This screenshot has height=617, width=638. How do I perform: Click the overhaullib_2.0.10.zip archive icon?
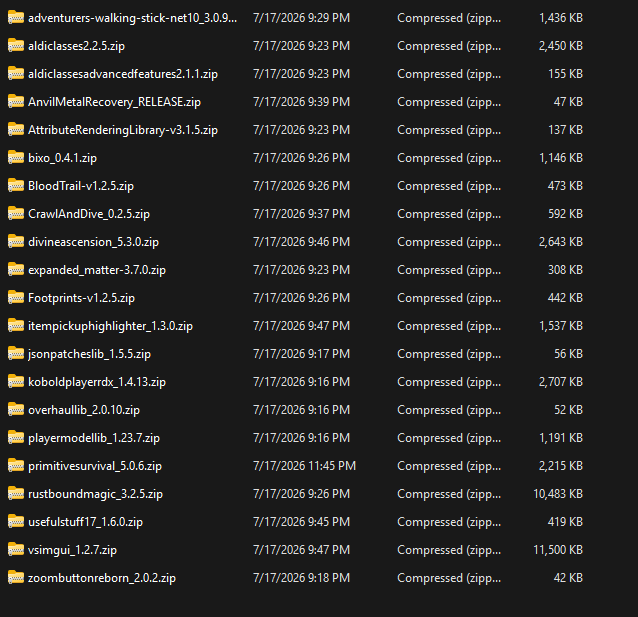pyautogui.click(x=16, y=409)
